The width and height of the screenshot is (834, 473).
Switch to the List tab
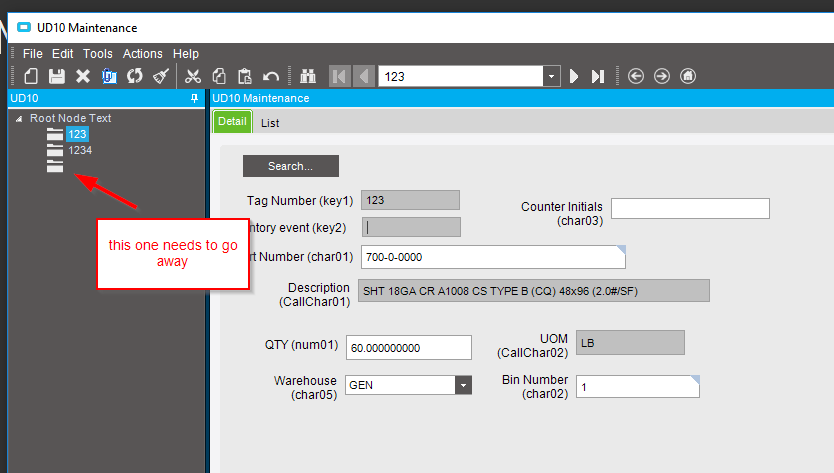point(270,123)
